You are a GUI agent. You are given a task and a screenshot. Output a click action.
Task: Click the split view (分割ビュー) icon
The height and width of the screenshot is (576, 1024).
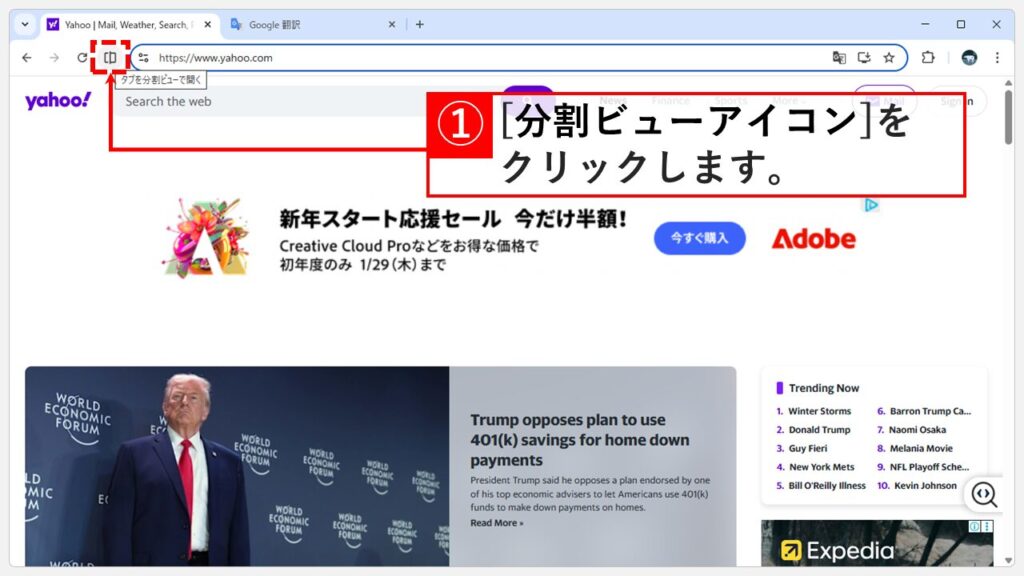pos(110,57)
